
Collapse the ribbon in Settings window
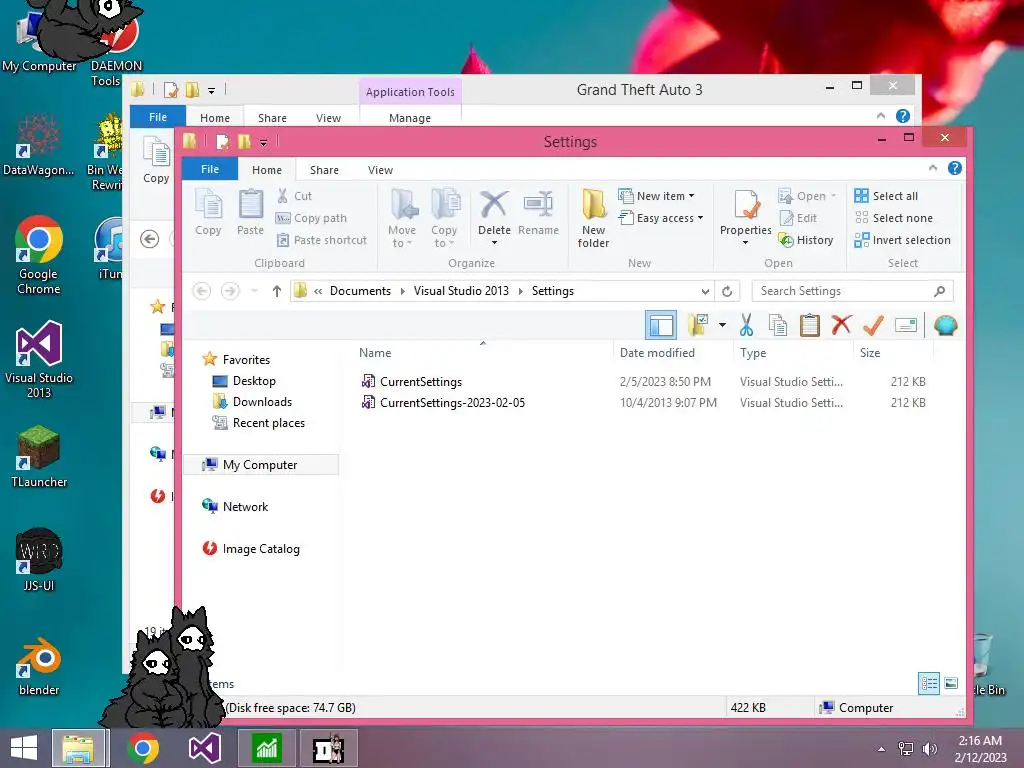[x=933, y=168]
